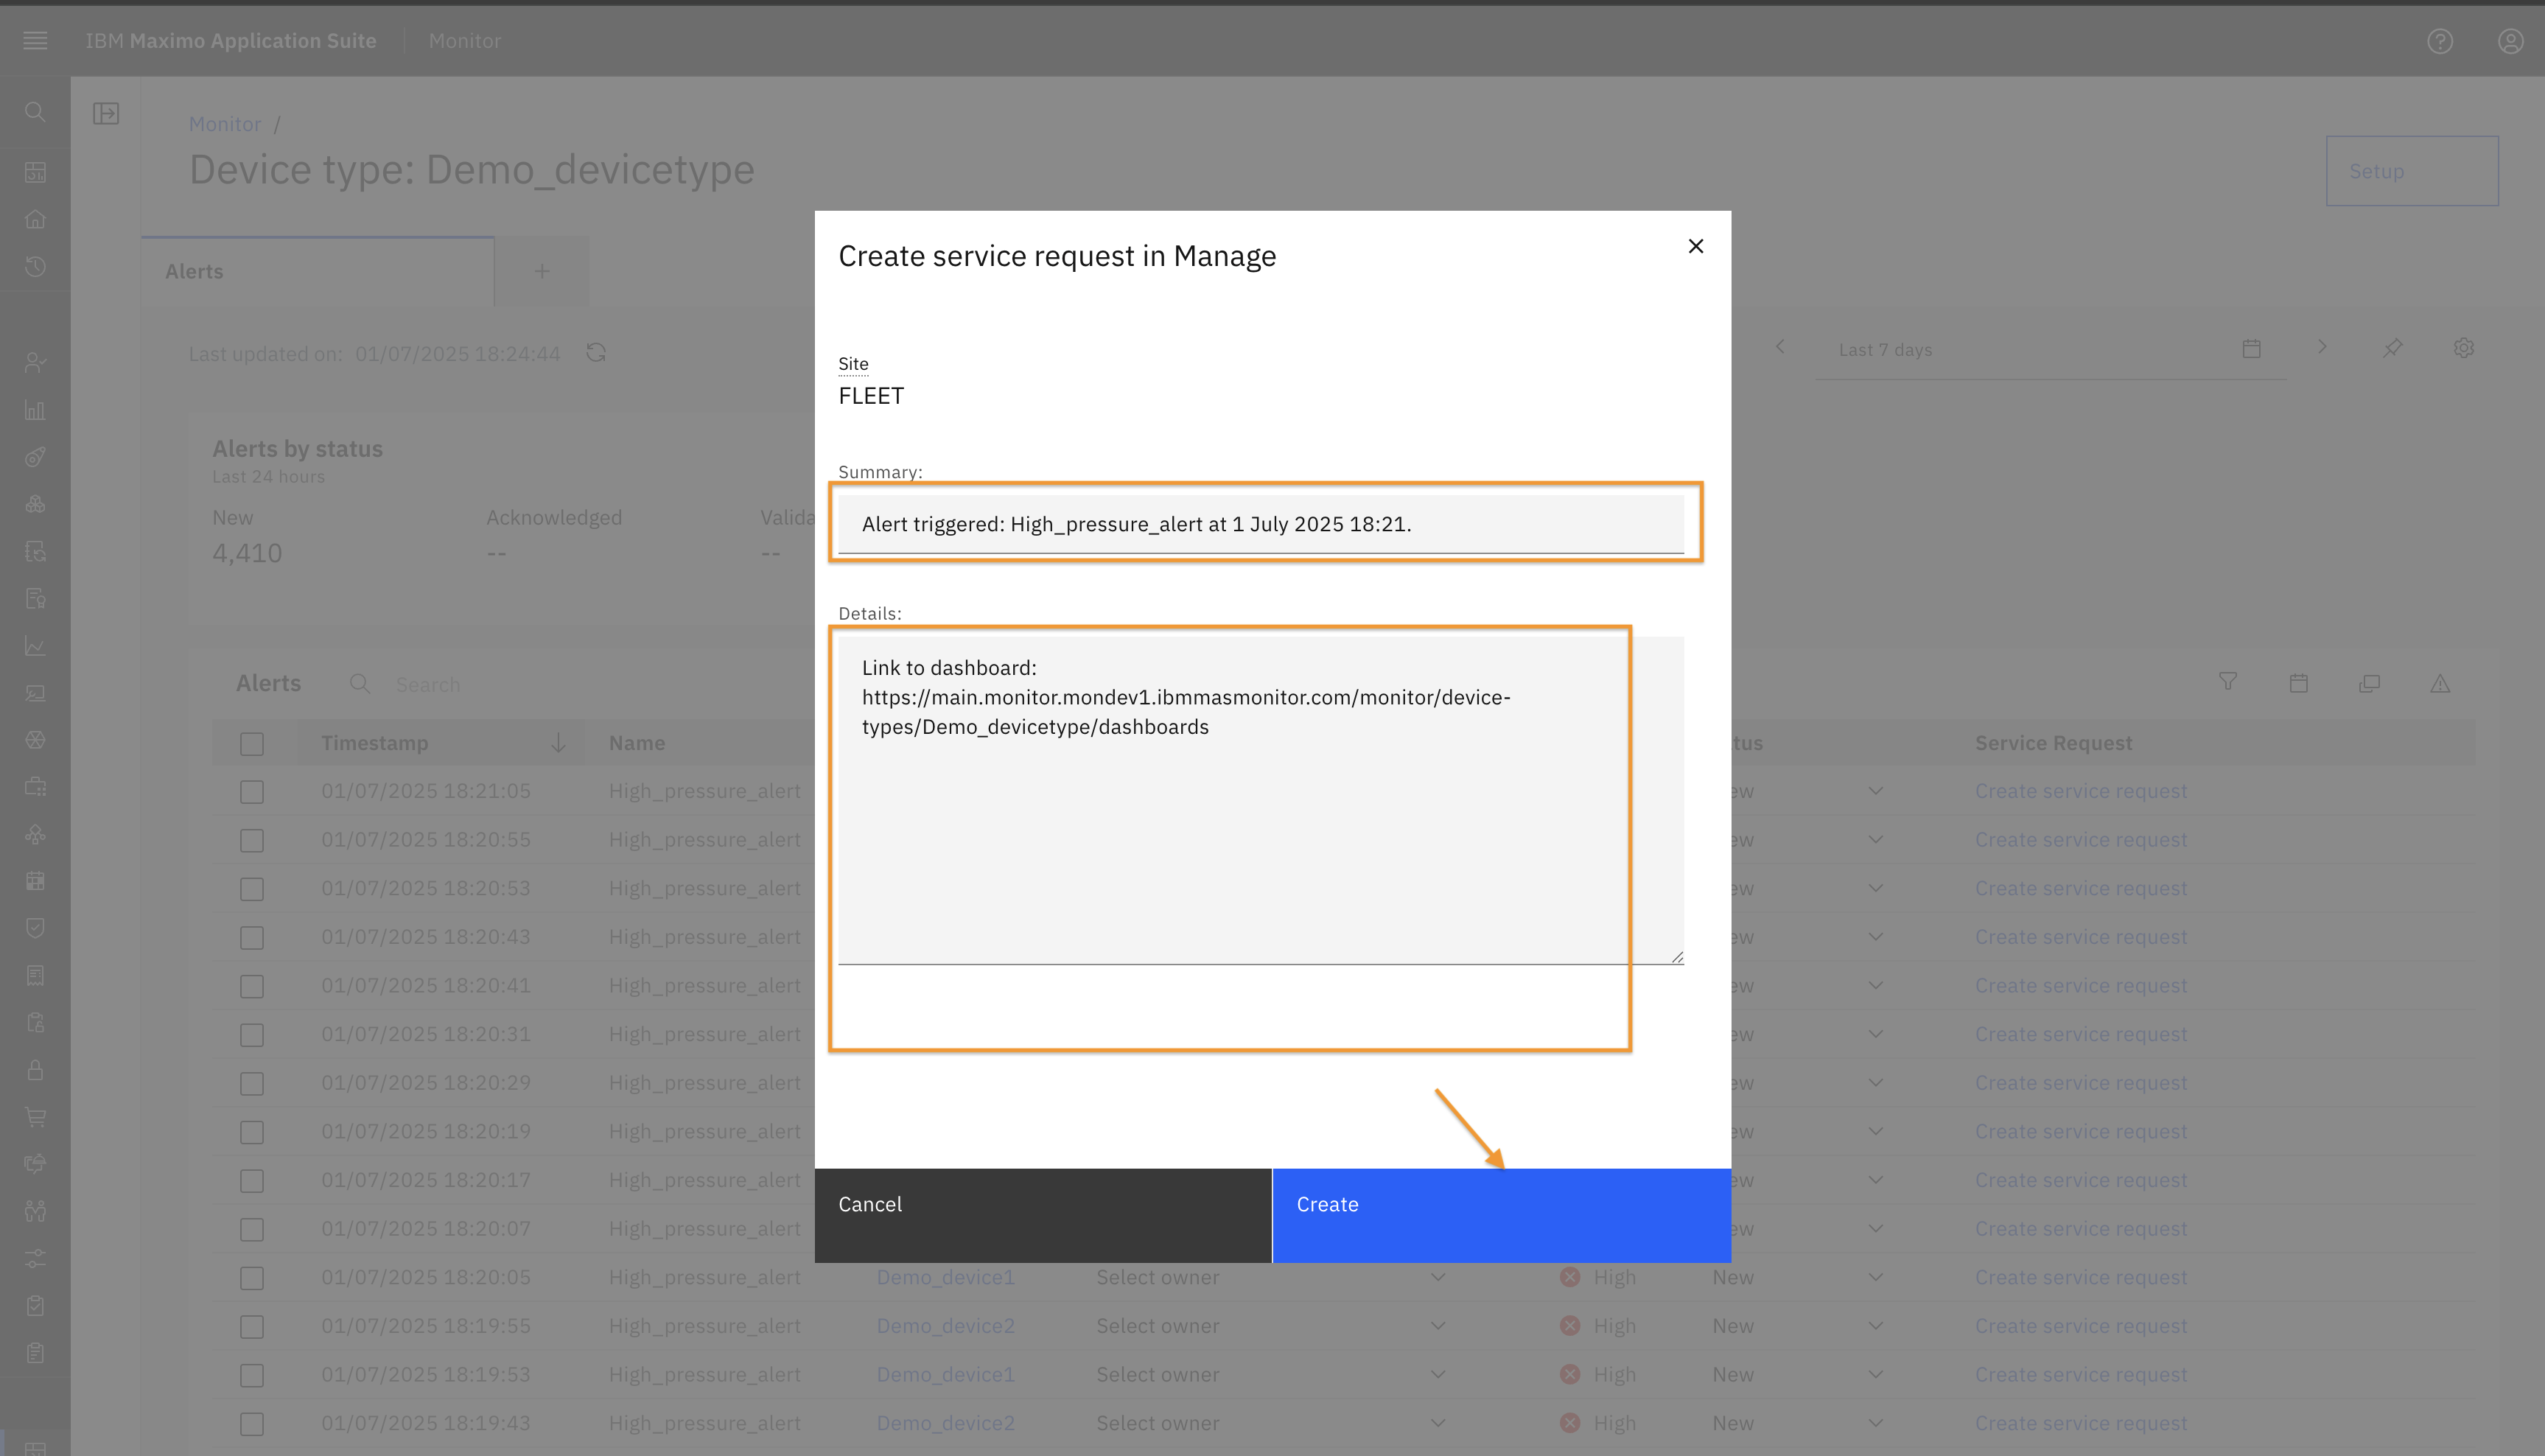Toggle the side panel expand icon

pyautogui.click(x=106, y=113)
